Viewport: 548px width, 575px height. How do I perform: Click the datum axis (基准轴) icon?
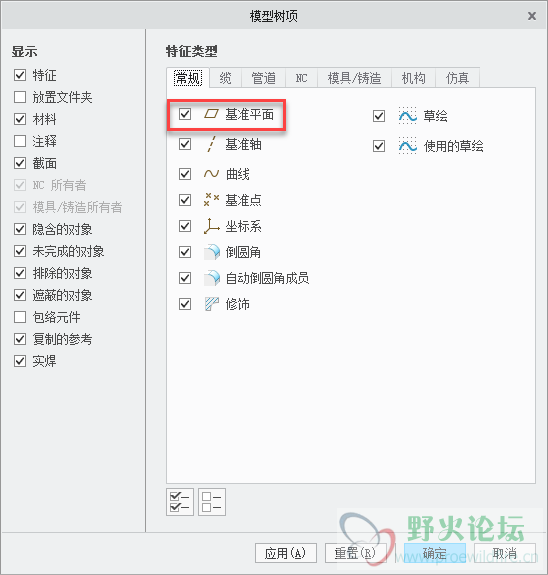coord(211,144)
